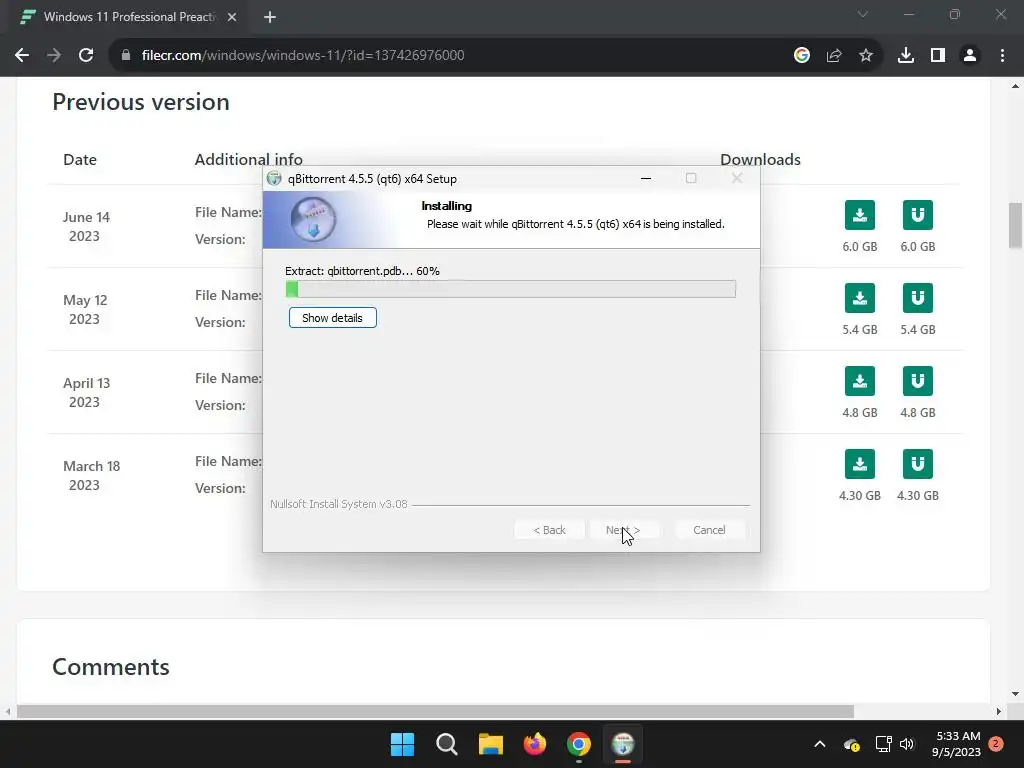Click the direct download icon for May 12 2023
Image resolution: width=1024 pixels, height=768 pixels.
[x=859, y=298]
